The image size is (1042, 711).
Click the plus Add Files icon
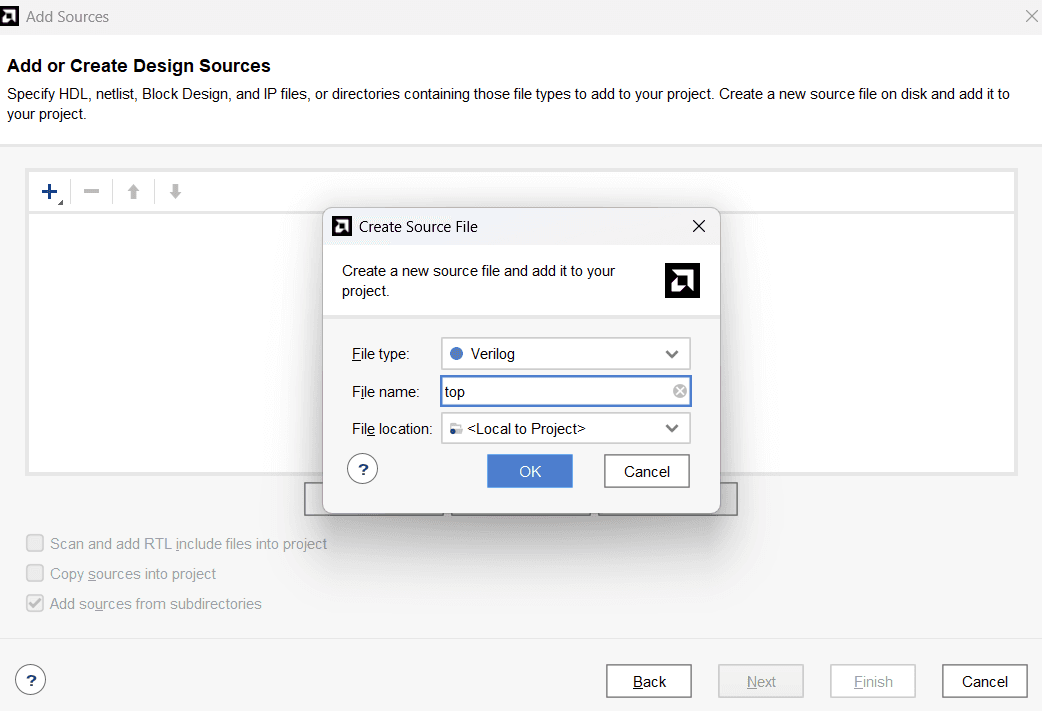49,191
